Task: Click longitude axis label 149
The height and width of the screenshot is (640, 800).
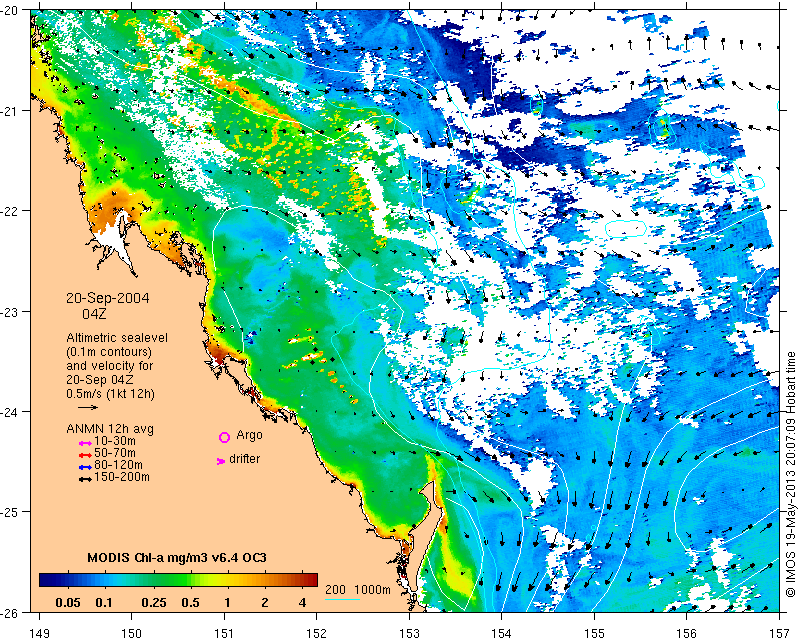Action: pos(40,633)
